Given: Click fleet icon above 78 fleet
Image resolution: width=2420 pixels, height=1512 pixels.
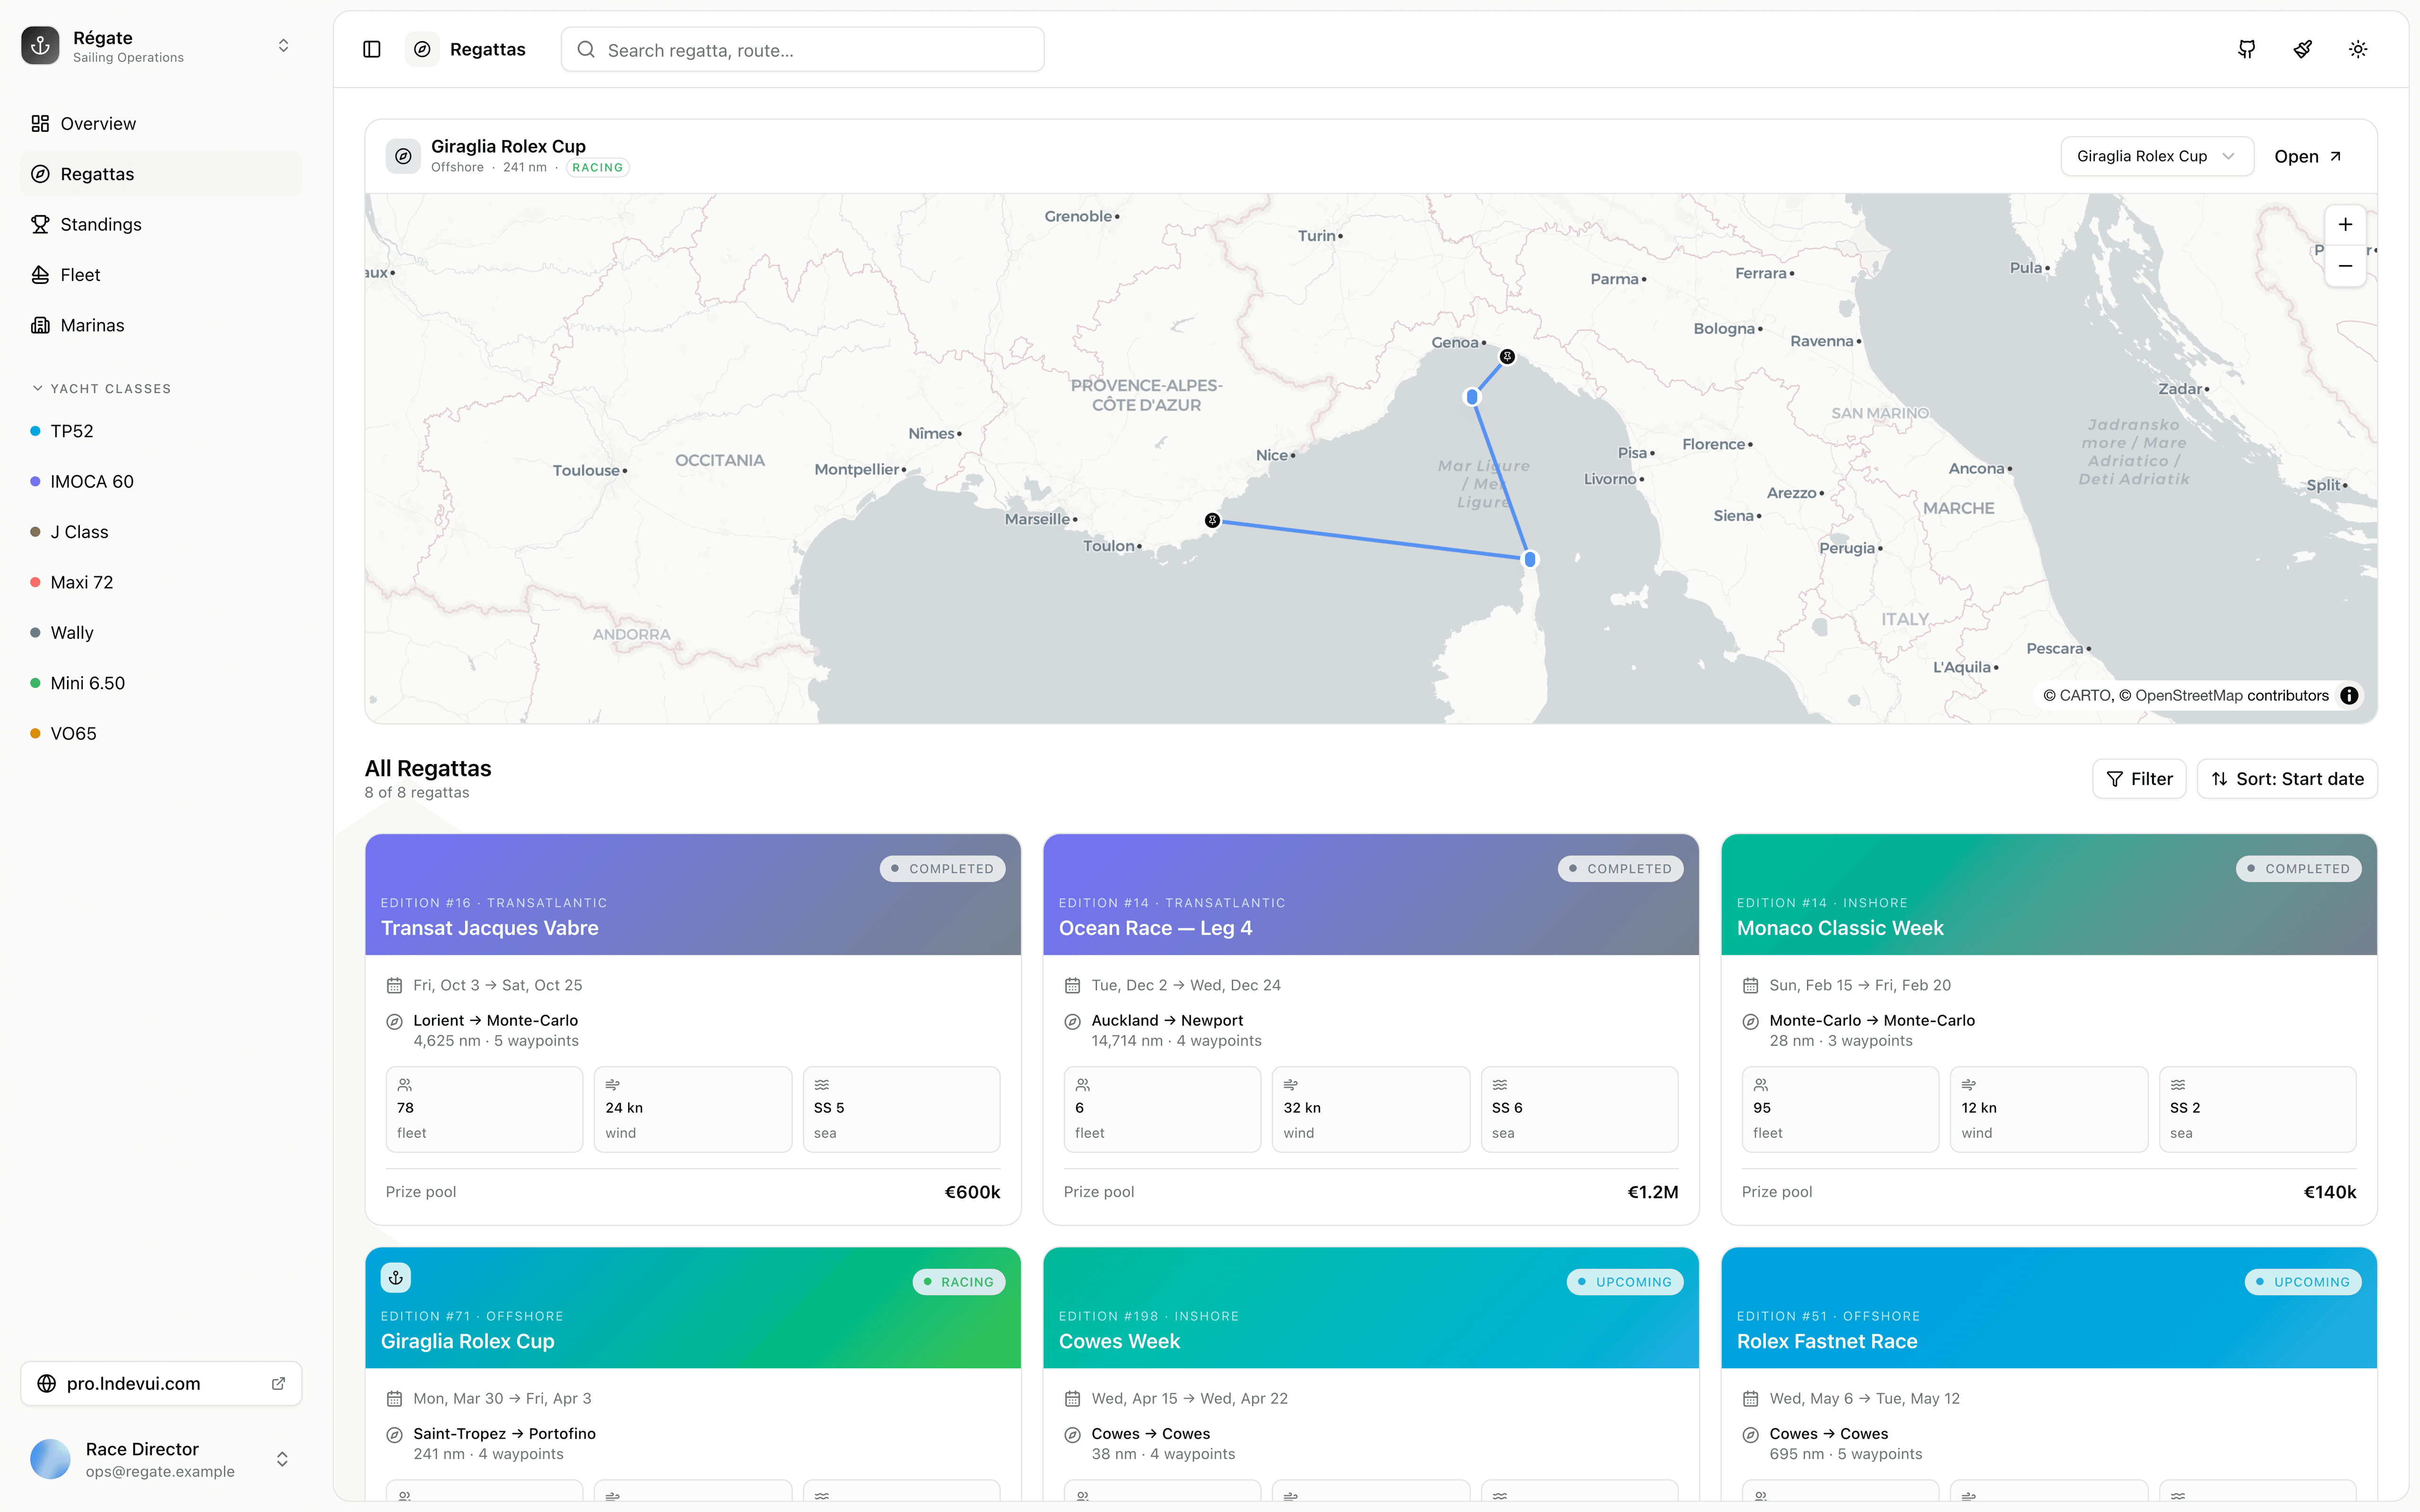Looking at the screenshot, I should tap(405, 1085).
